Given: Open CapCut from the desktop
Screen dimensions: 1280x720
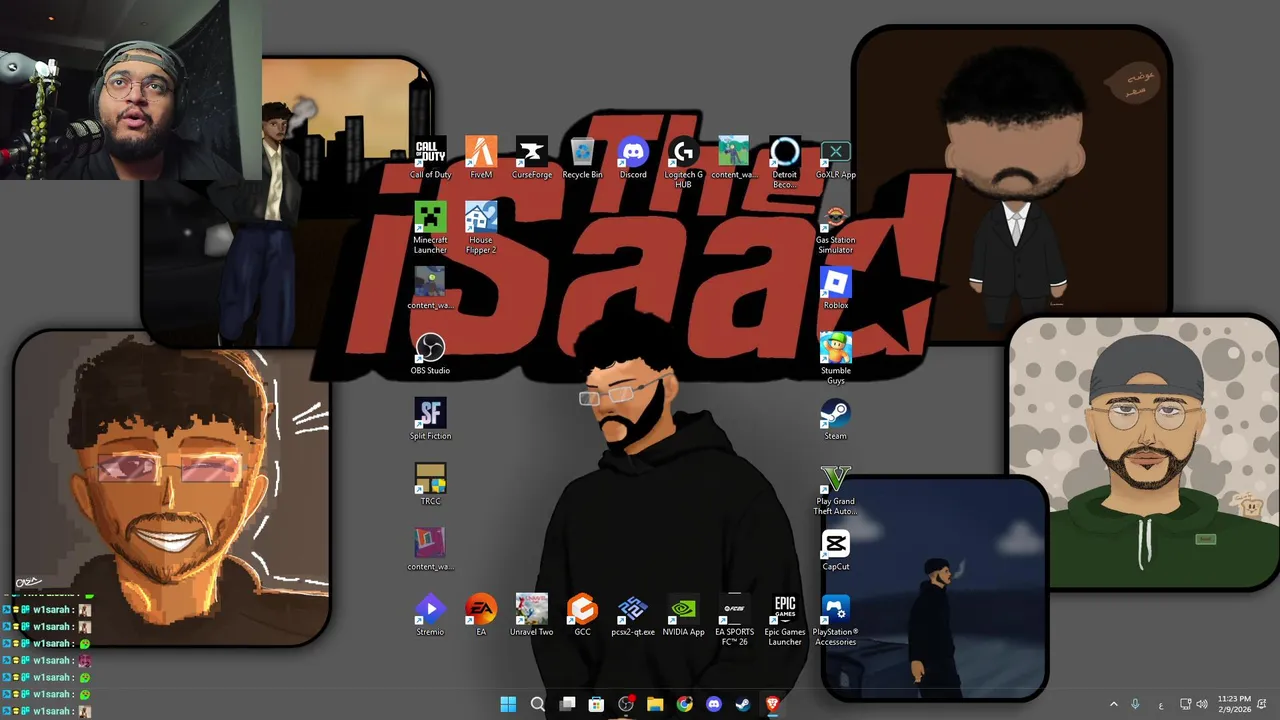Looking at the screenshot, I should click(835, 549).
